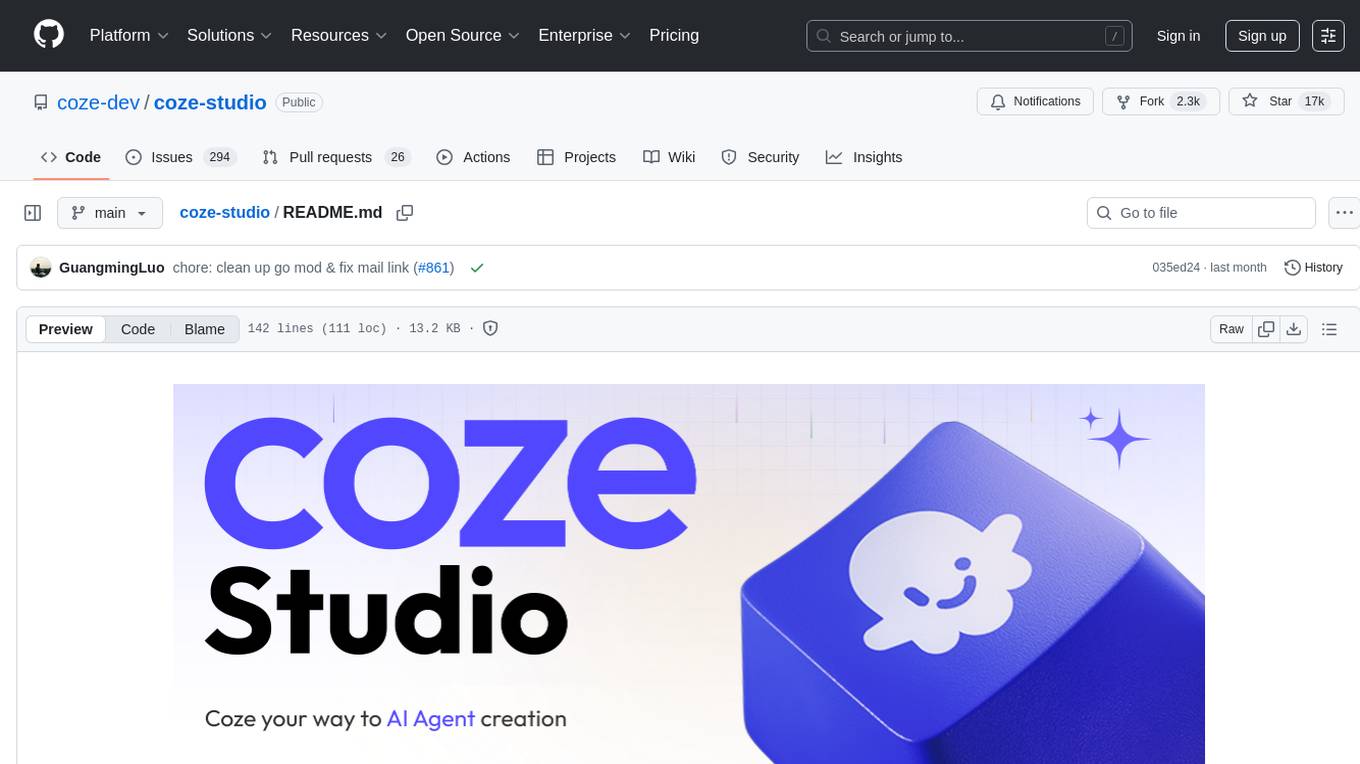The image size is (1360, 764).
Task: Open the file History
Action: pyautogui.click(x=1313, y=268)
